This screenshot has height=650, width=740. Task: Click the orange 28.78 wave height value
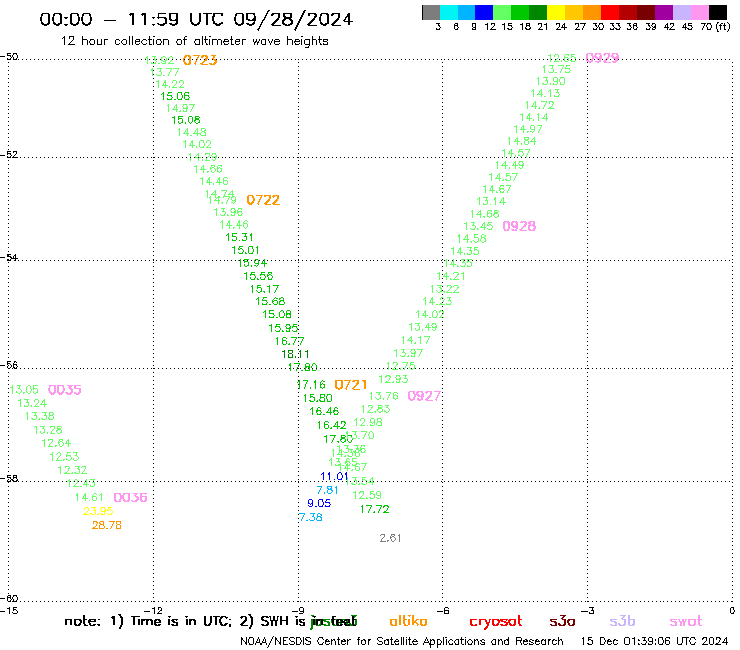tap(107, 525)
